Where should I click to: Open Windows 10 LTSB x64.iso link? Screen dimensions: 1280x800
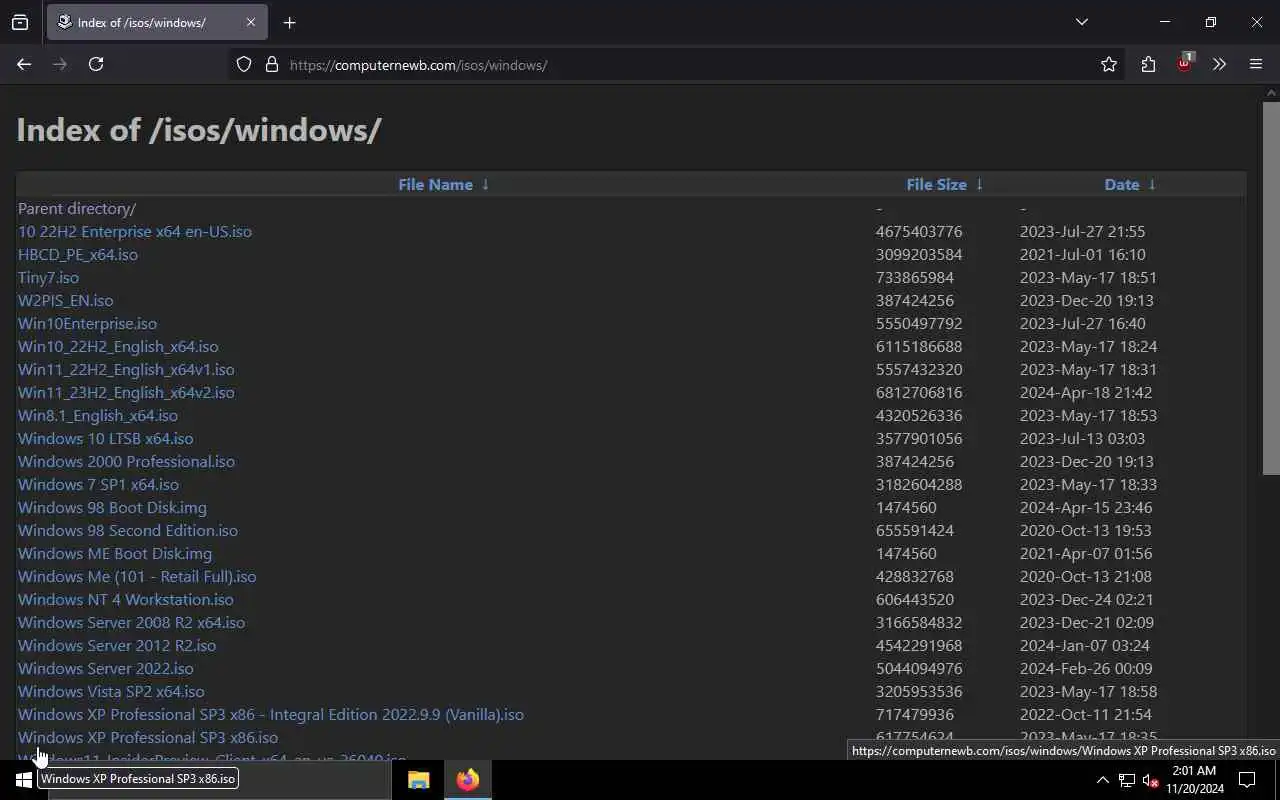tap(106, 438)
